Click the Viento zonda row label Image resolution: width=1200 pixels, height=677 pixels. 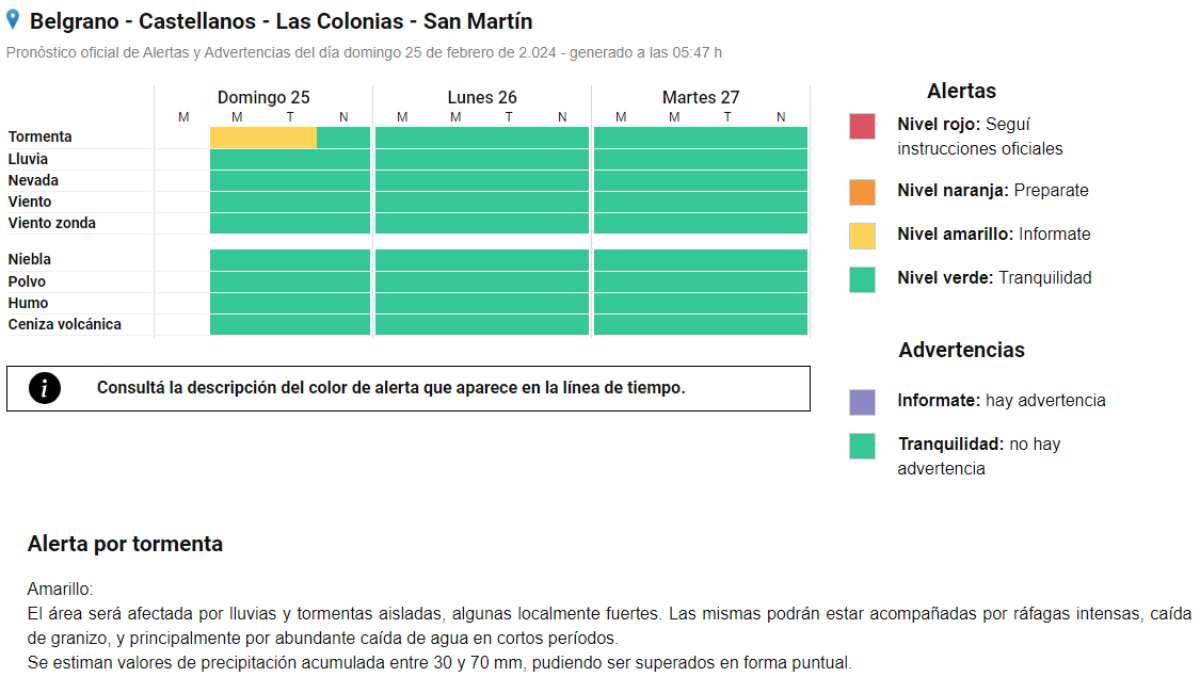[x=52, y=223]
